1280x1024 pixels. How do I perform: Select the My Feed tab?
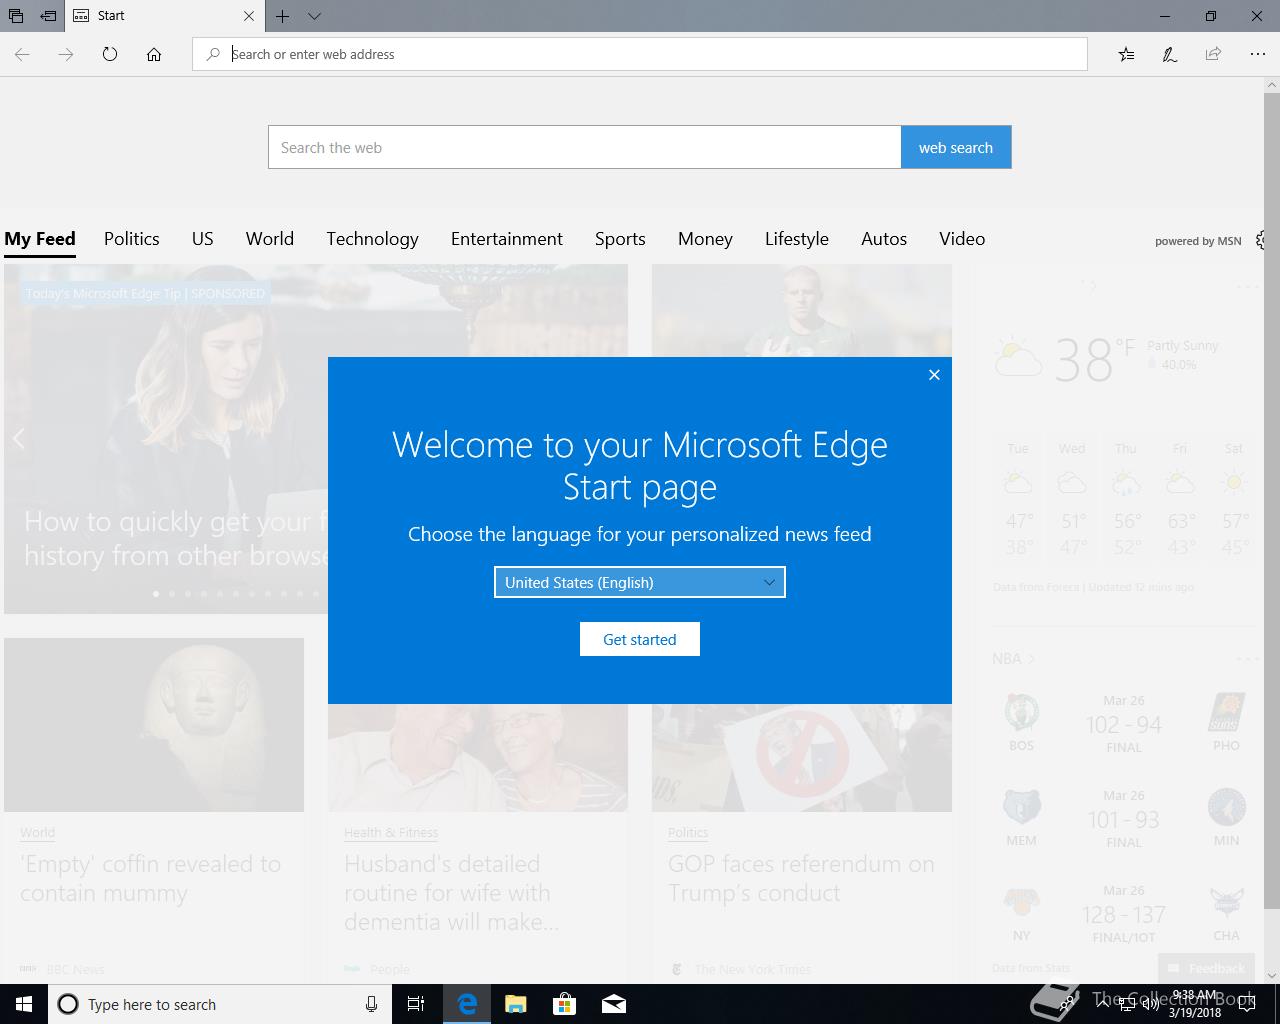click(40, 238)
